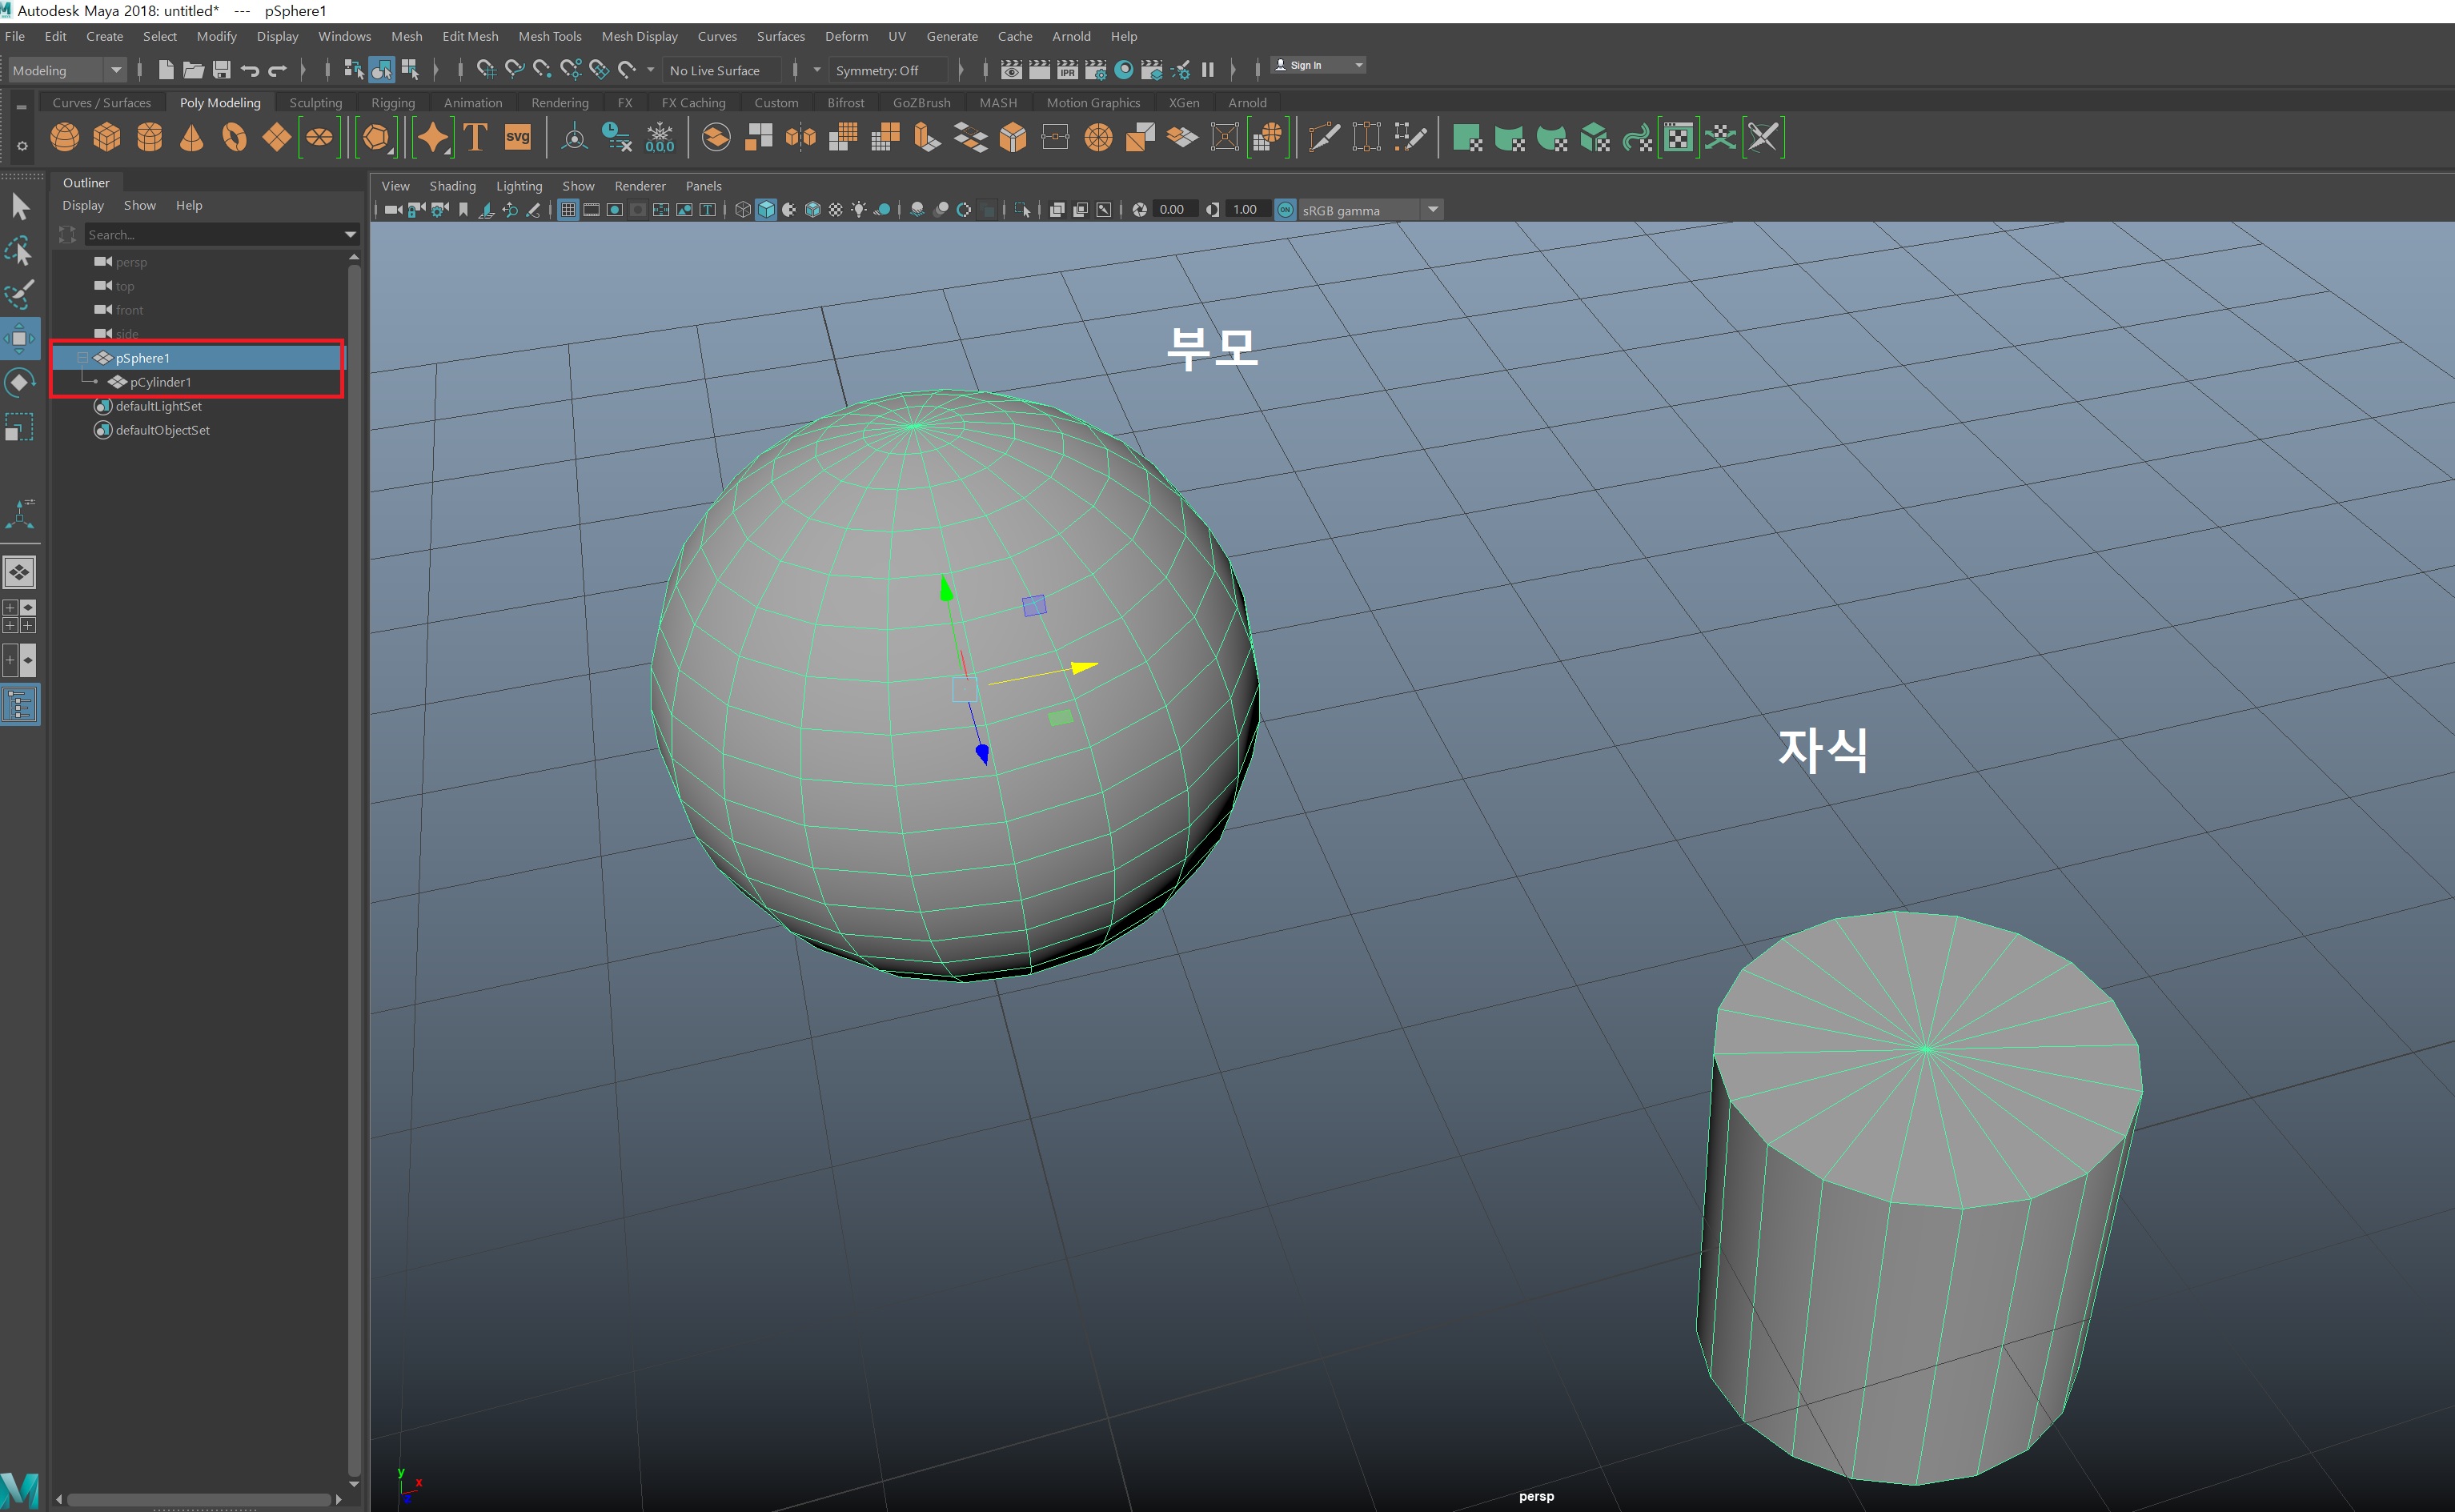The height and width of the screenshot is (1512, 2455).
Task: Toggle the Outliner panel layout button
Action: 20,705
